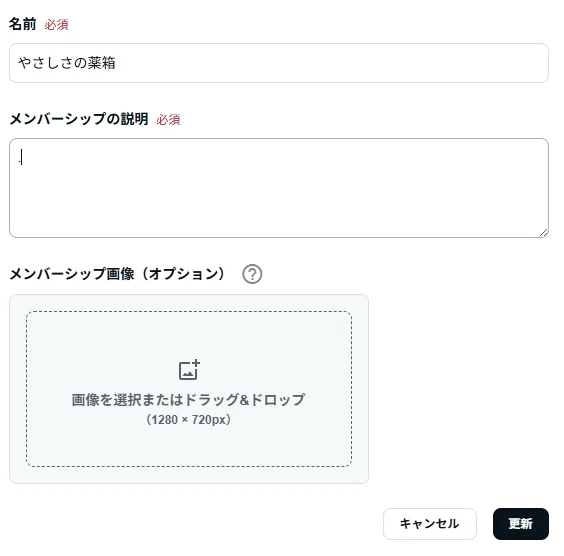Click the blinking text cursor in description
564x556 pixels.
point(22,157)
